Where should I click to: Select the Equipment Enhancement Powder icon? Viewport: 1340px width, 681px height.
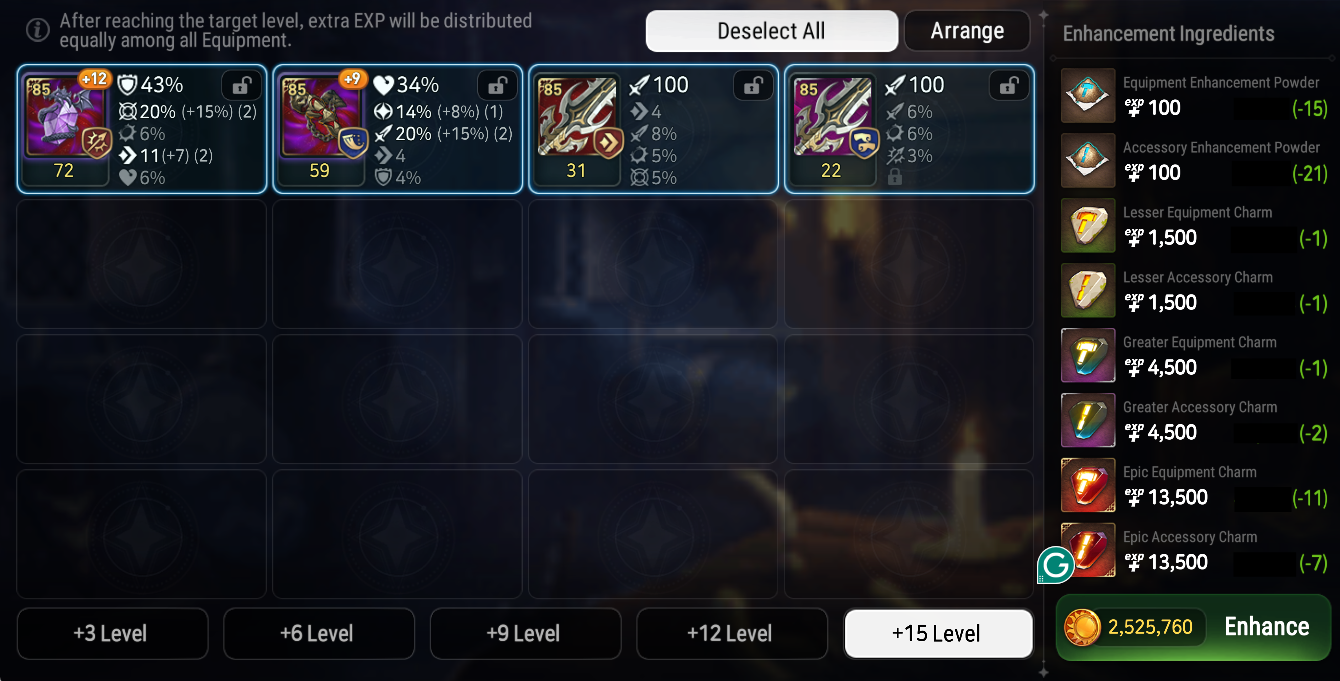(x=1088, y=96)
